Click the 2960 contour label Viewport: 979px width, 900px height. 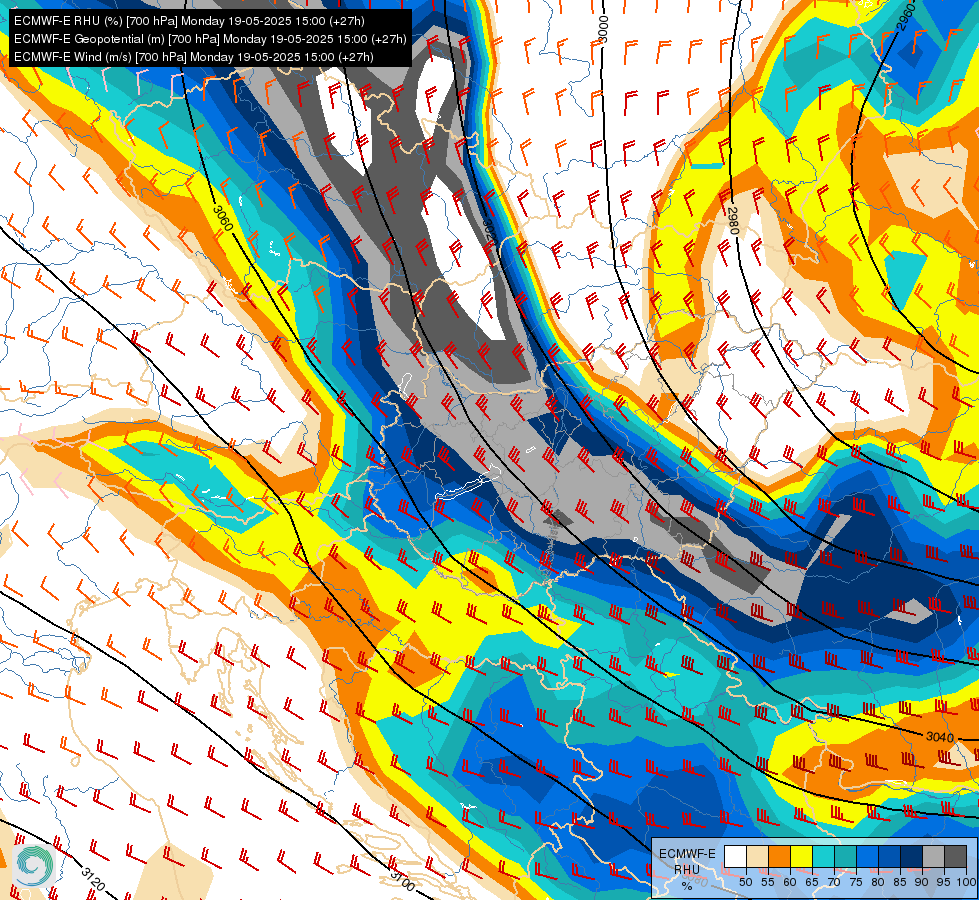tap(906, 17)
